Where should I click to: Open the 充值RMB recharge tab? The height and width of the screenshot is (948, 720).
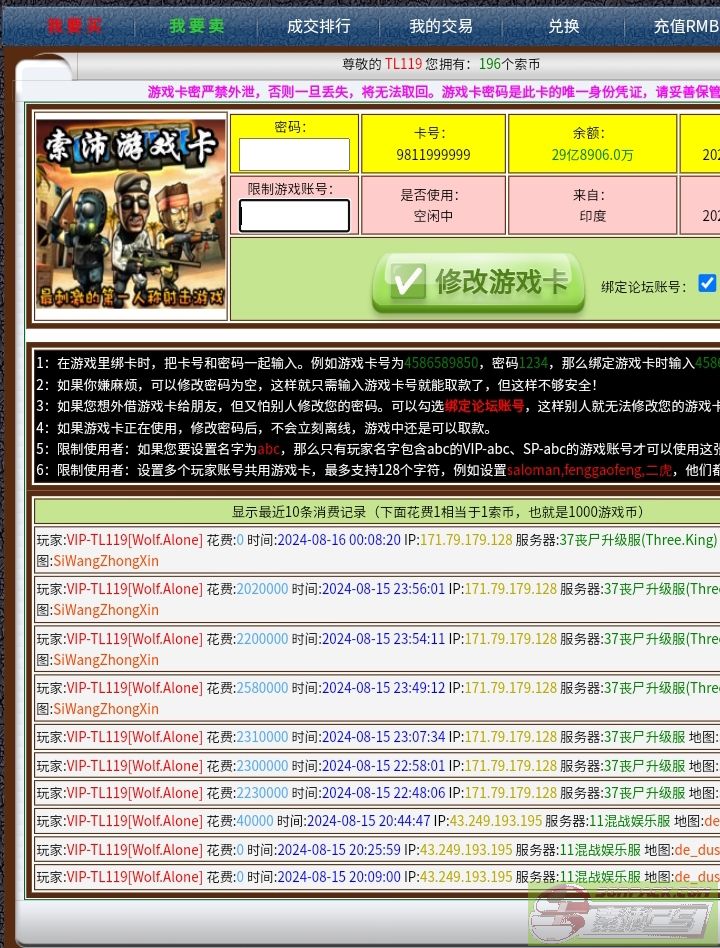click(685, 26)
